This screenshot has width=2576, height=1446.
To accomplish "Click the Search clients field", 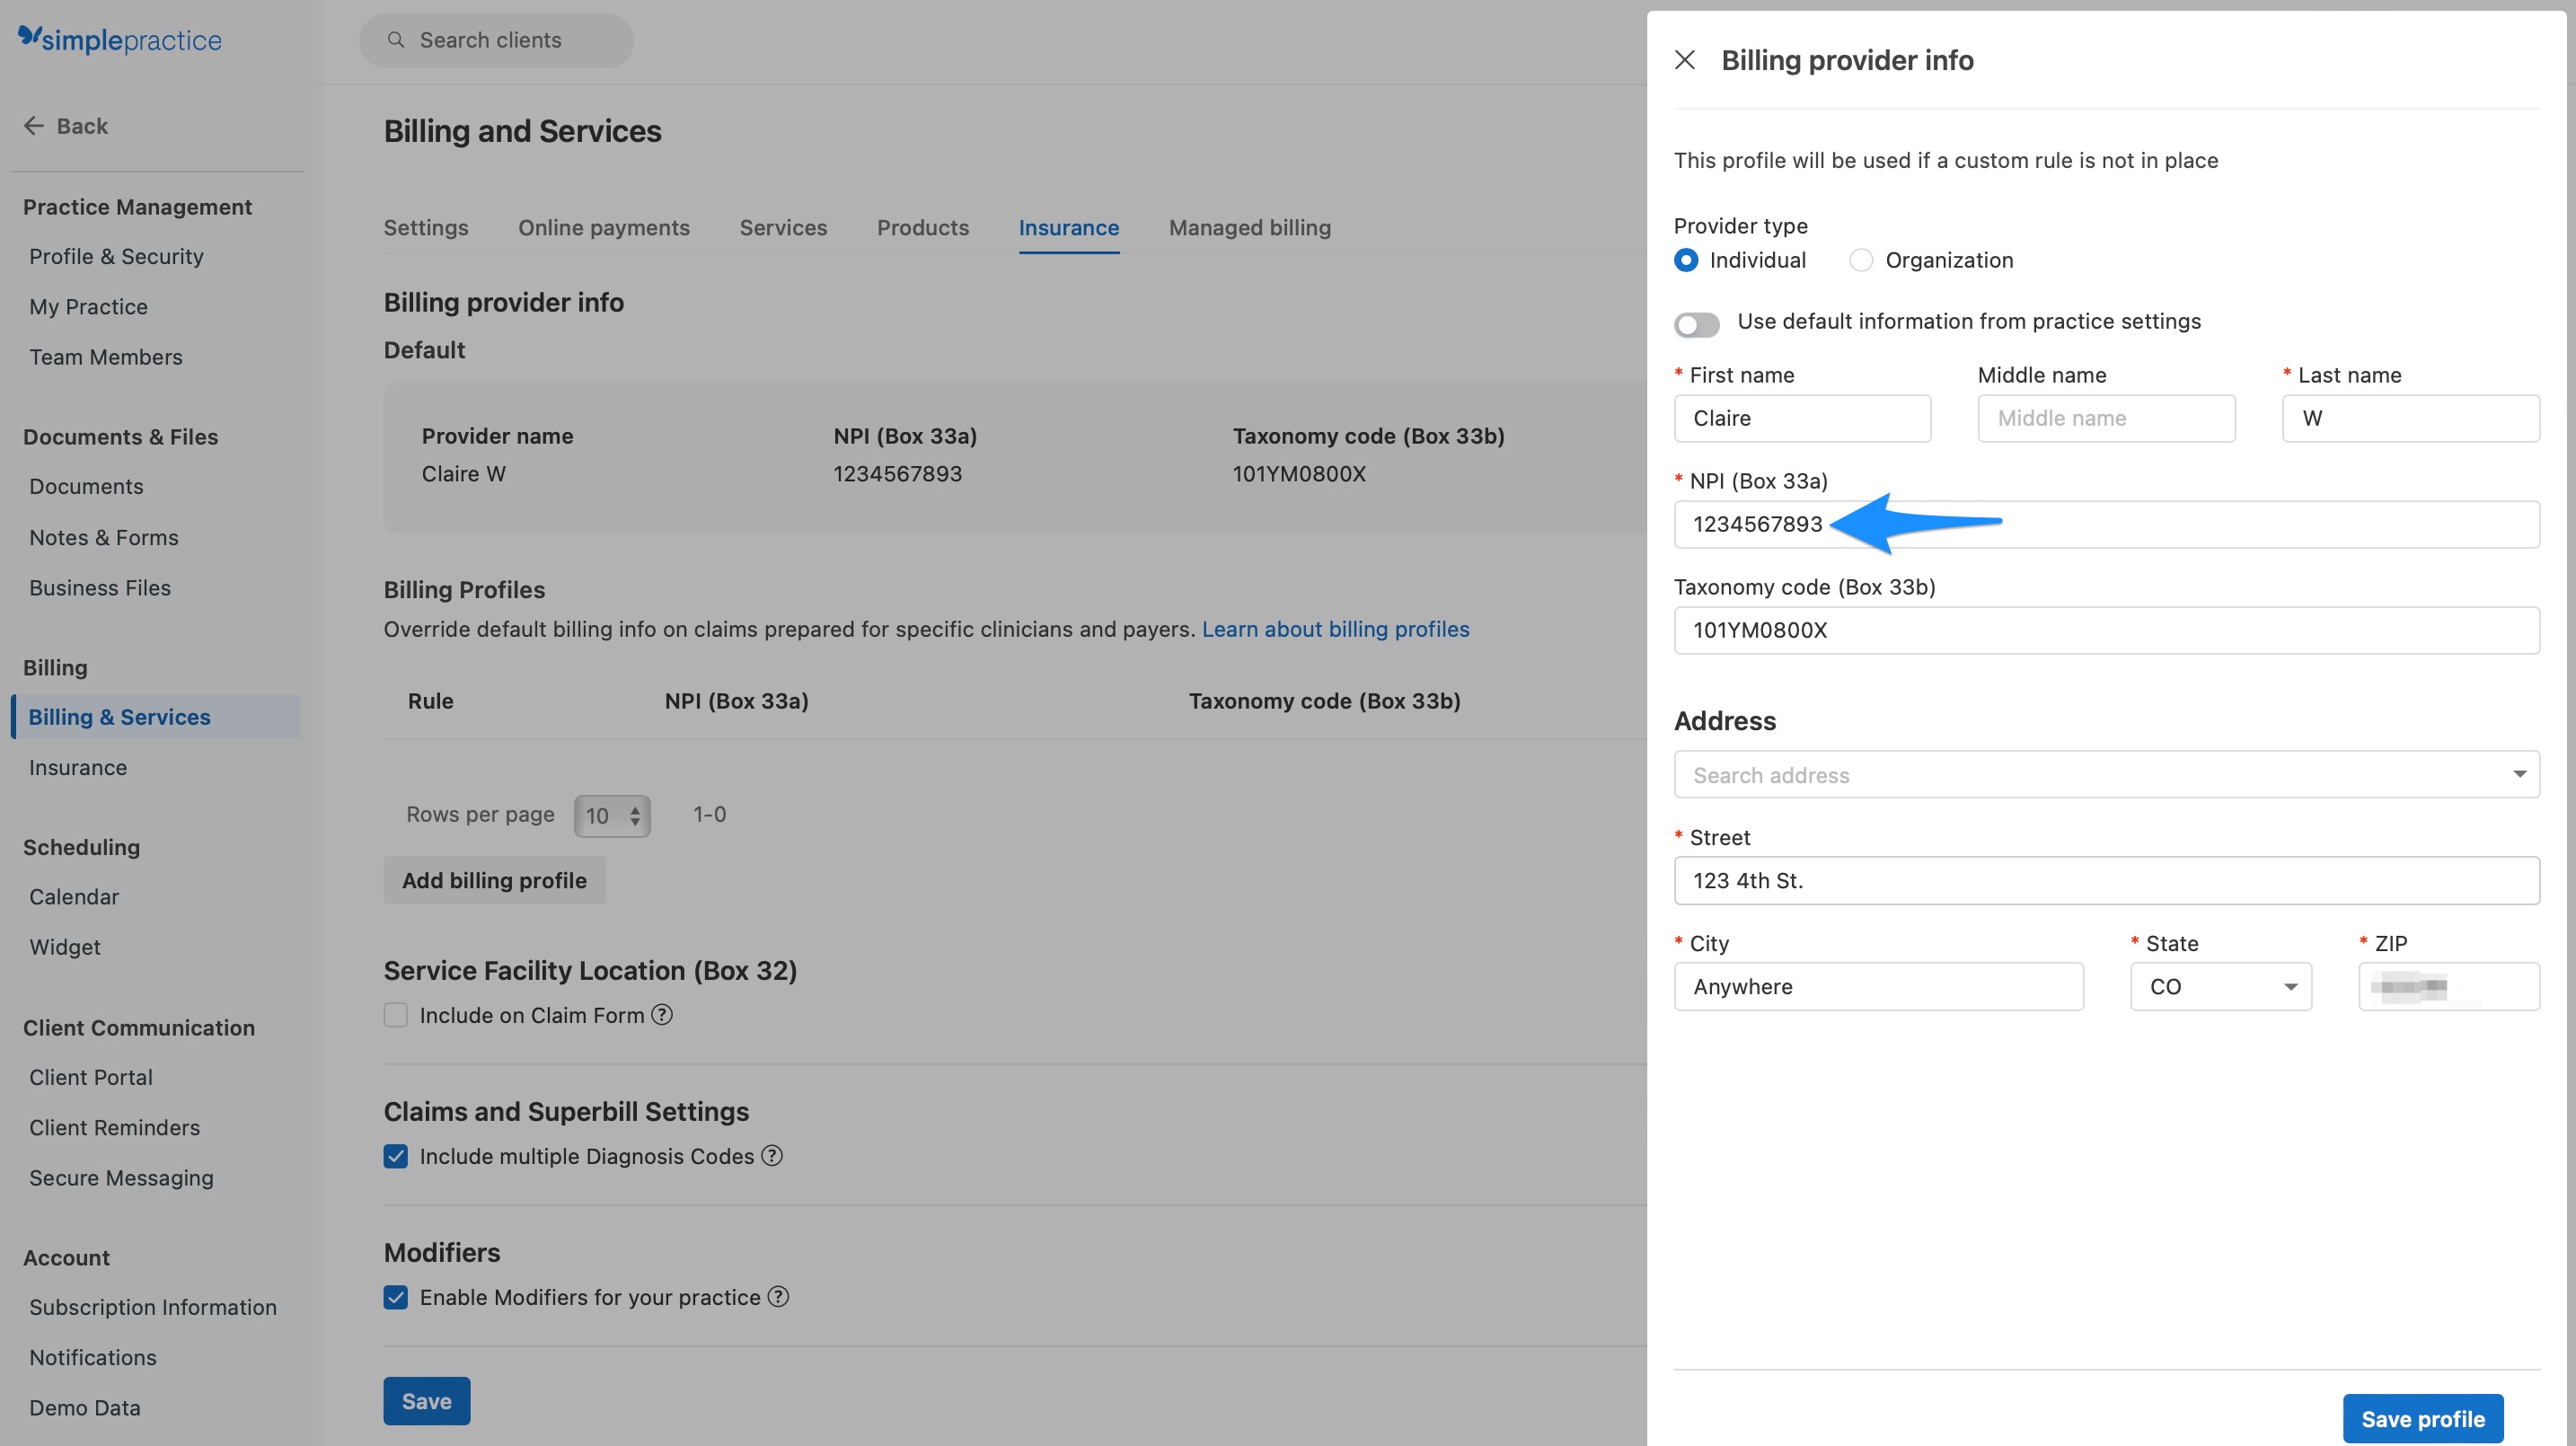I will (x=497, y=40).
